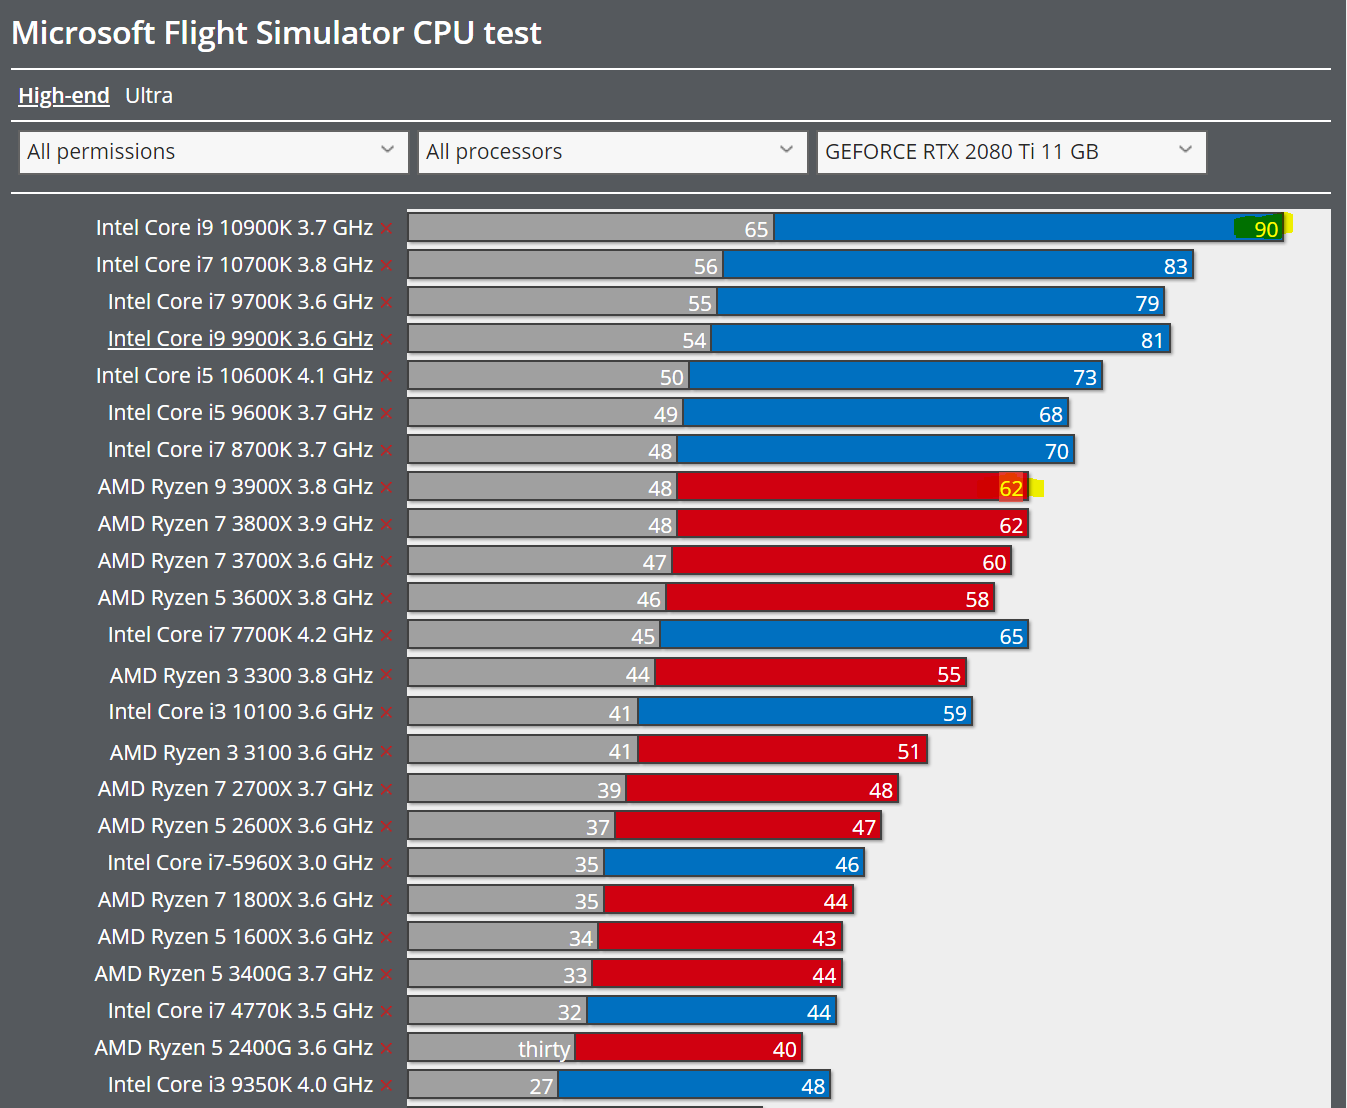Screen dimensions: 1347x1108
Task: Switch to the High-end tab
Action: click(x=64, y=96)
